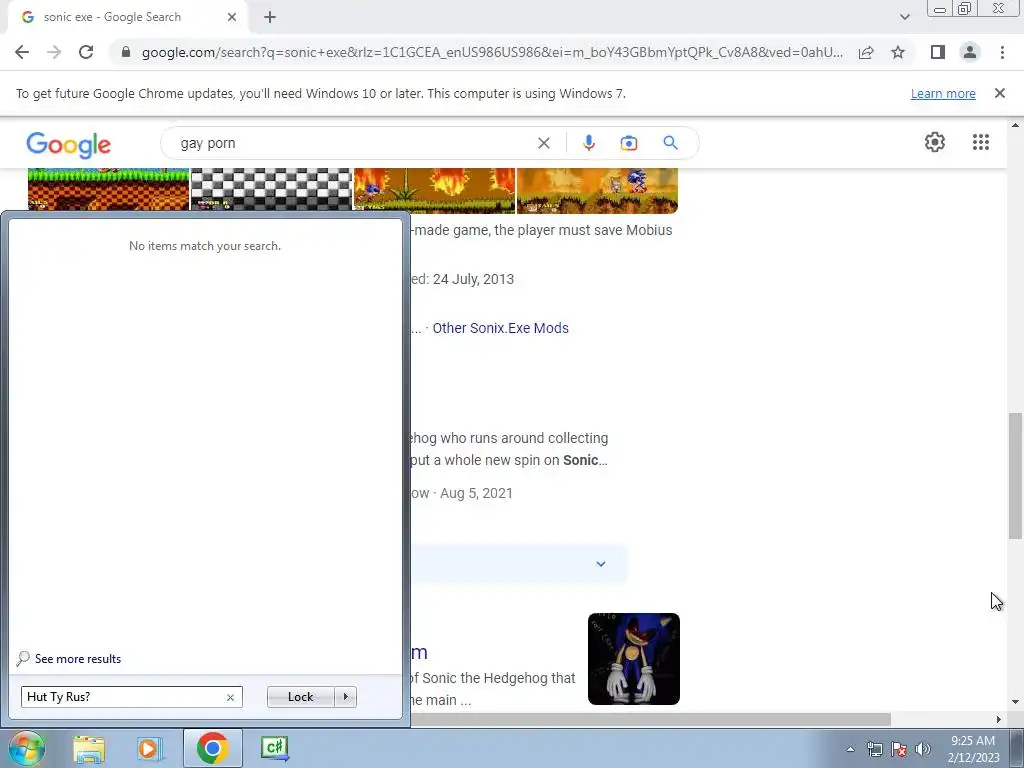
Task: Go to Google homepage via logo
Action: click(x=69, y=144)
